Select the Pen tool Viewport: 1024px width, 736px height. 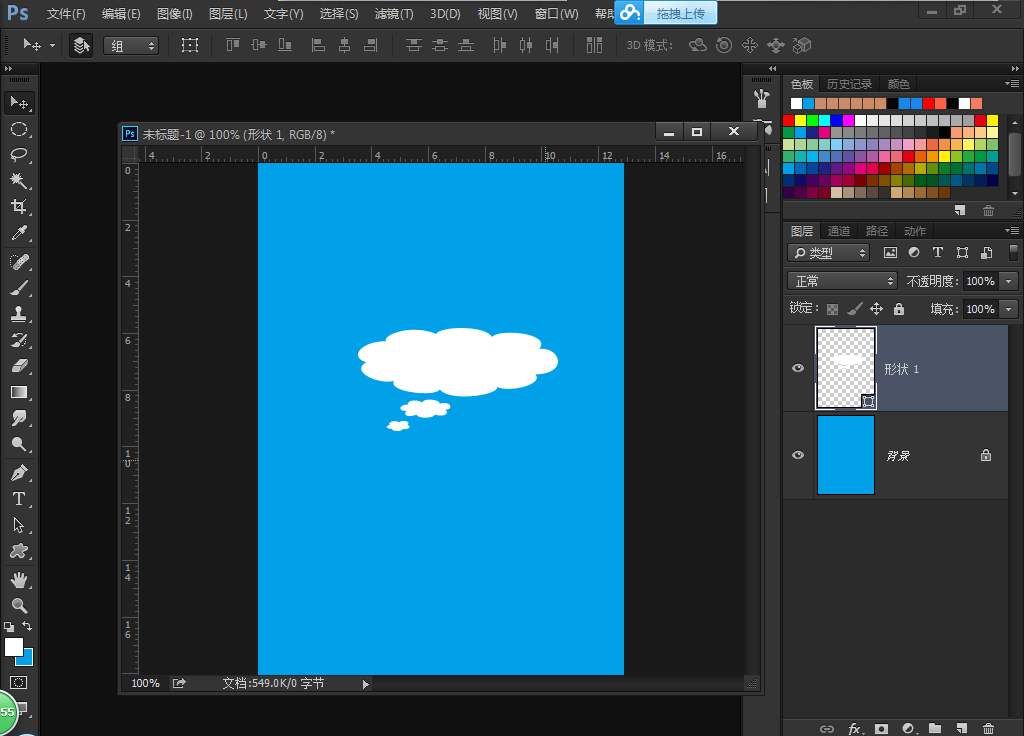coord(18,472)
